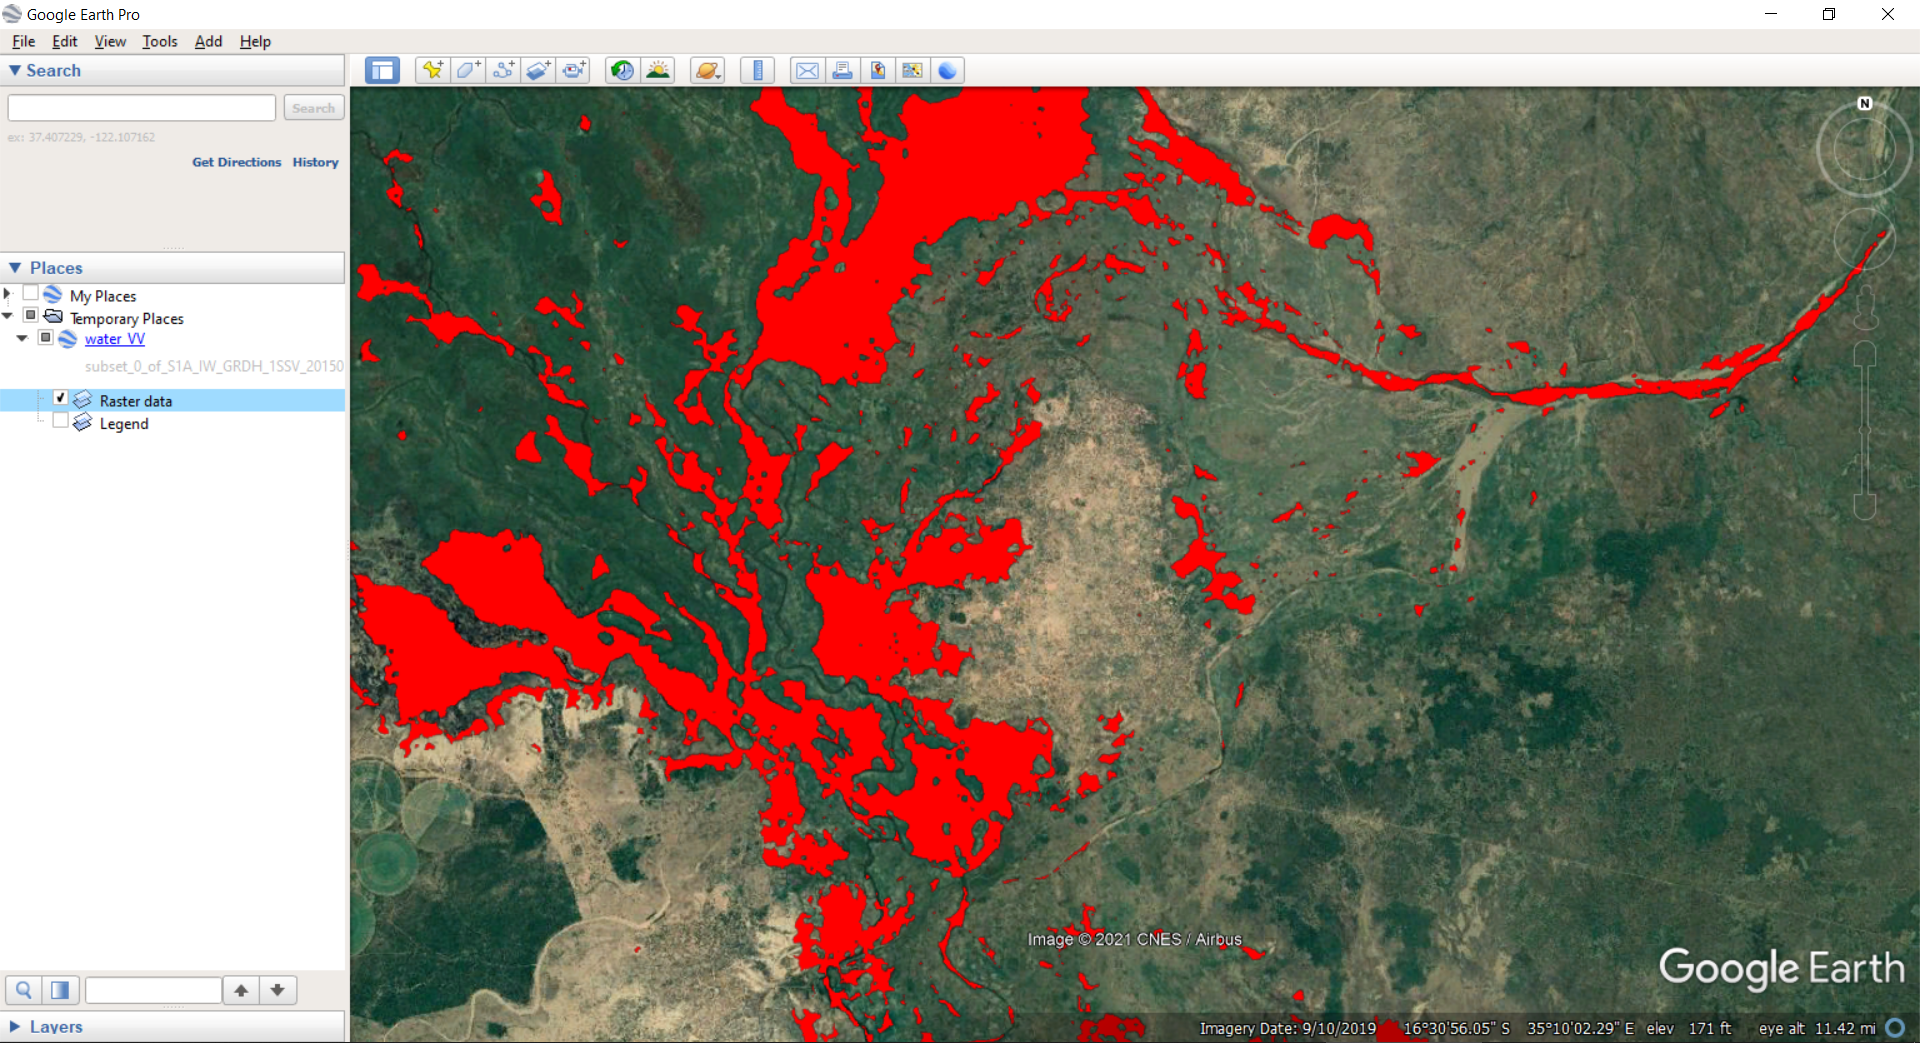Click the Street View pegman icon

[x=1866, y=306]
